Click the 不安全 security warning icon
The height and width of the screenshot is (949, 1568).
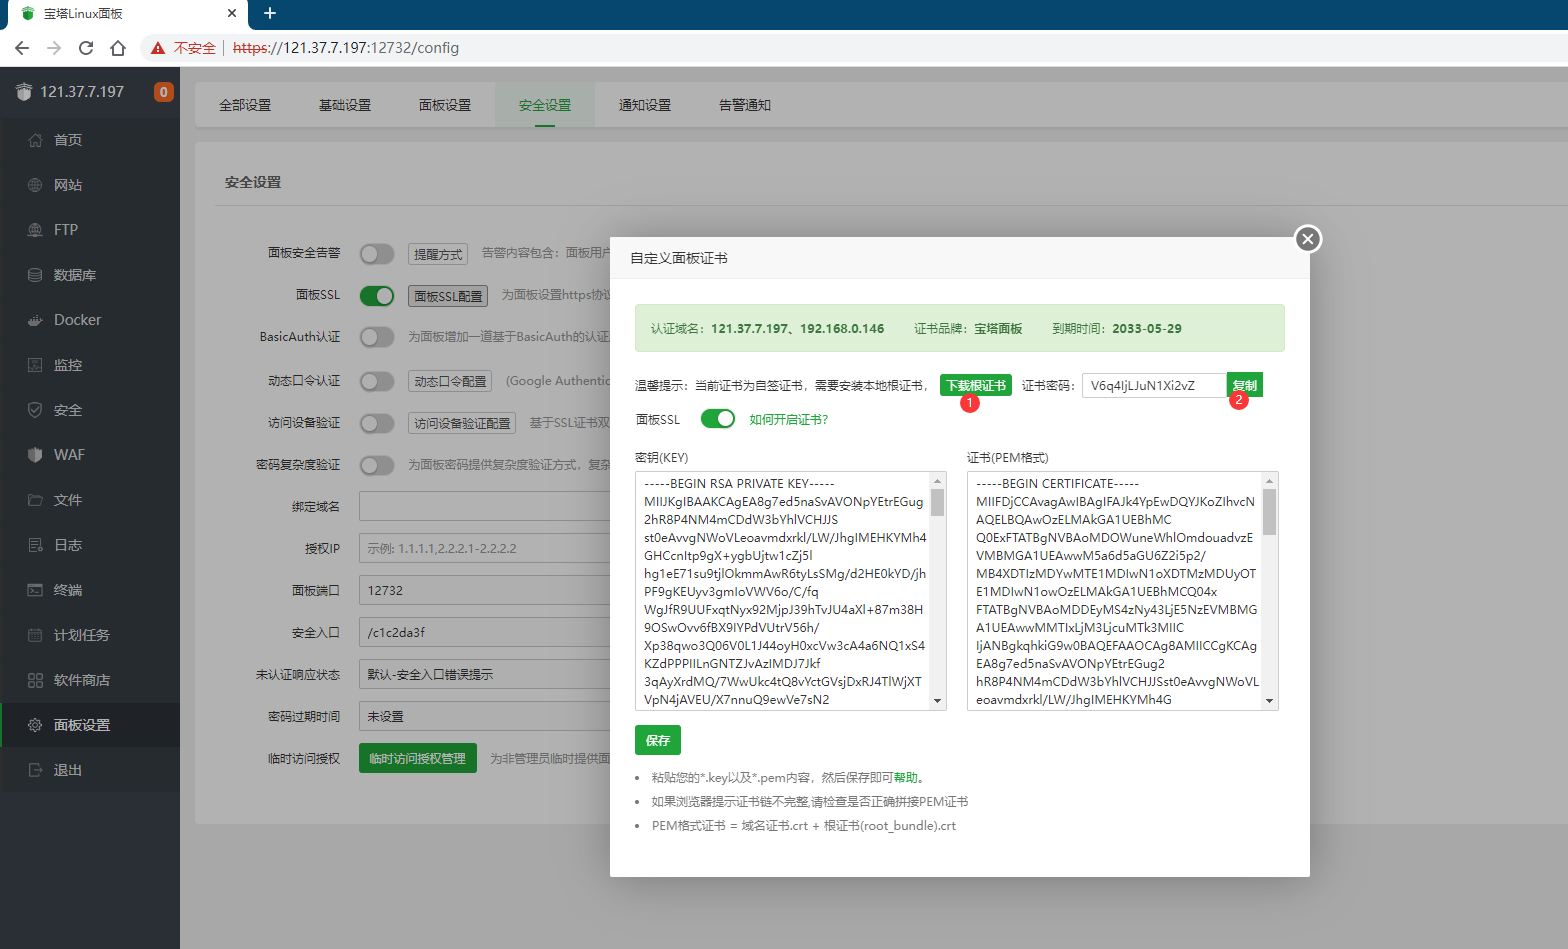[158, 48]
